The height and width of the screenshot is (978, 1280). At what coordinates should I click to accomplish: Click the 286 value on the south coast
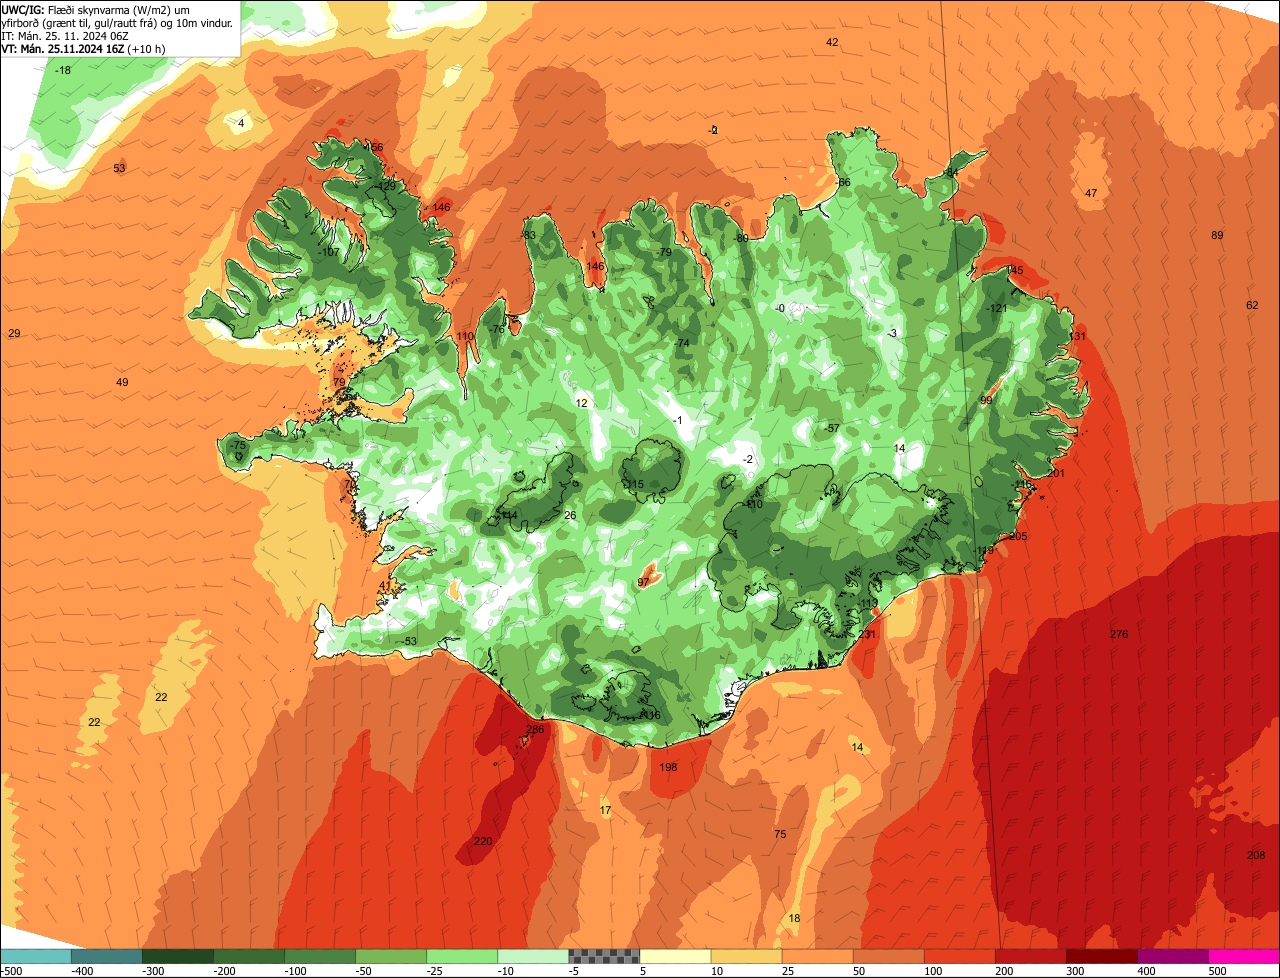point(535,730)
